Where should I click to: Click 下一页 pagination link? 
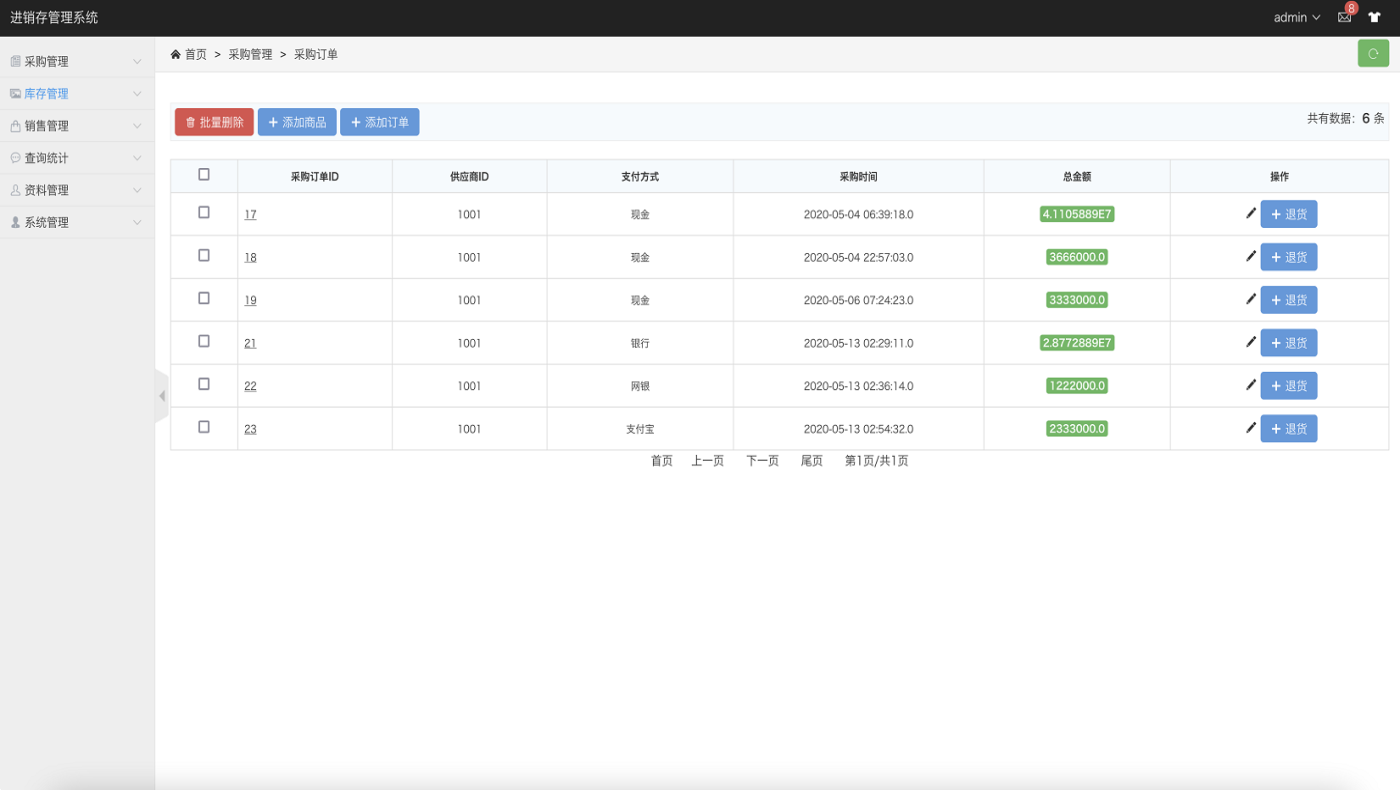point(762,461)
